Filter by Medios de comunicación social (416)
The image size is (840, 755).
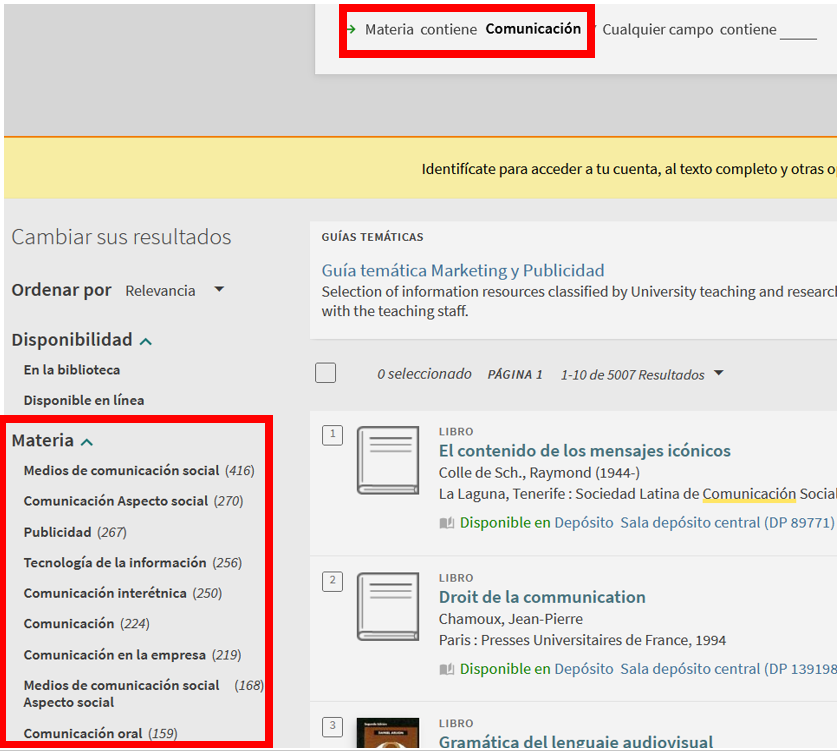(121, 471)
